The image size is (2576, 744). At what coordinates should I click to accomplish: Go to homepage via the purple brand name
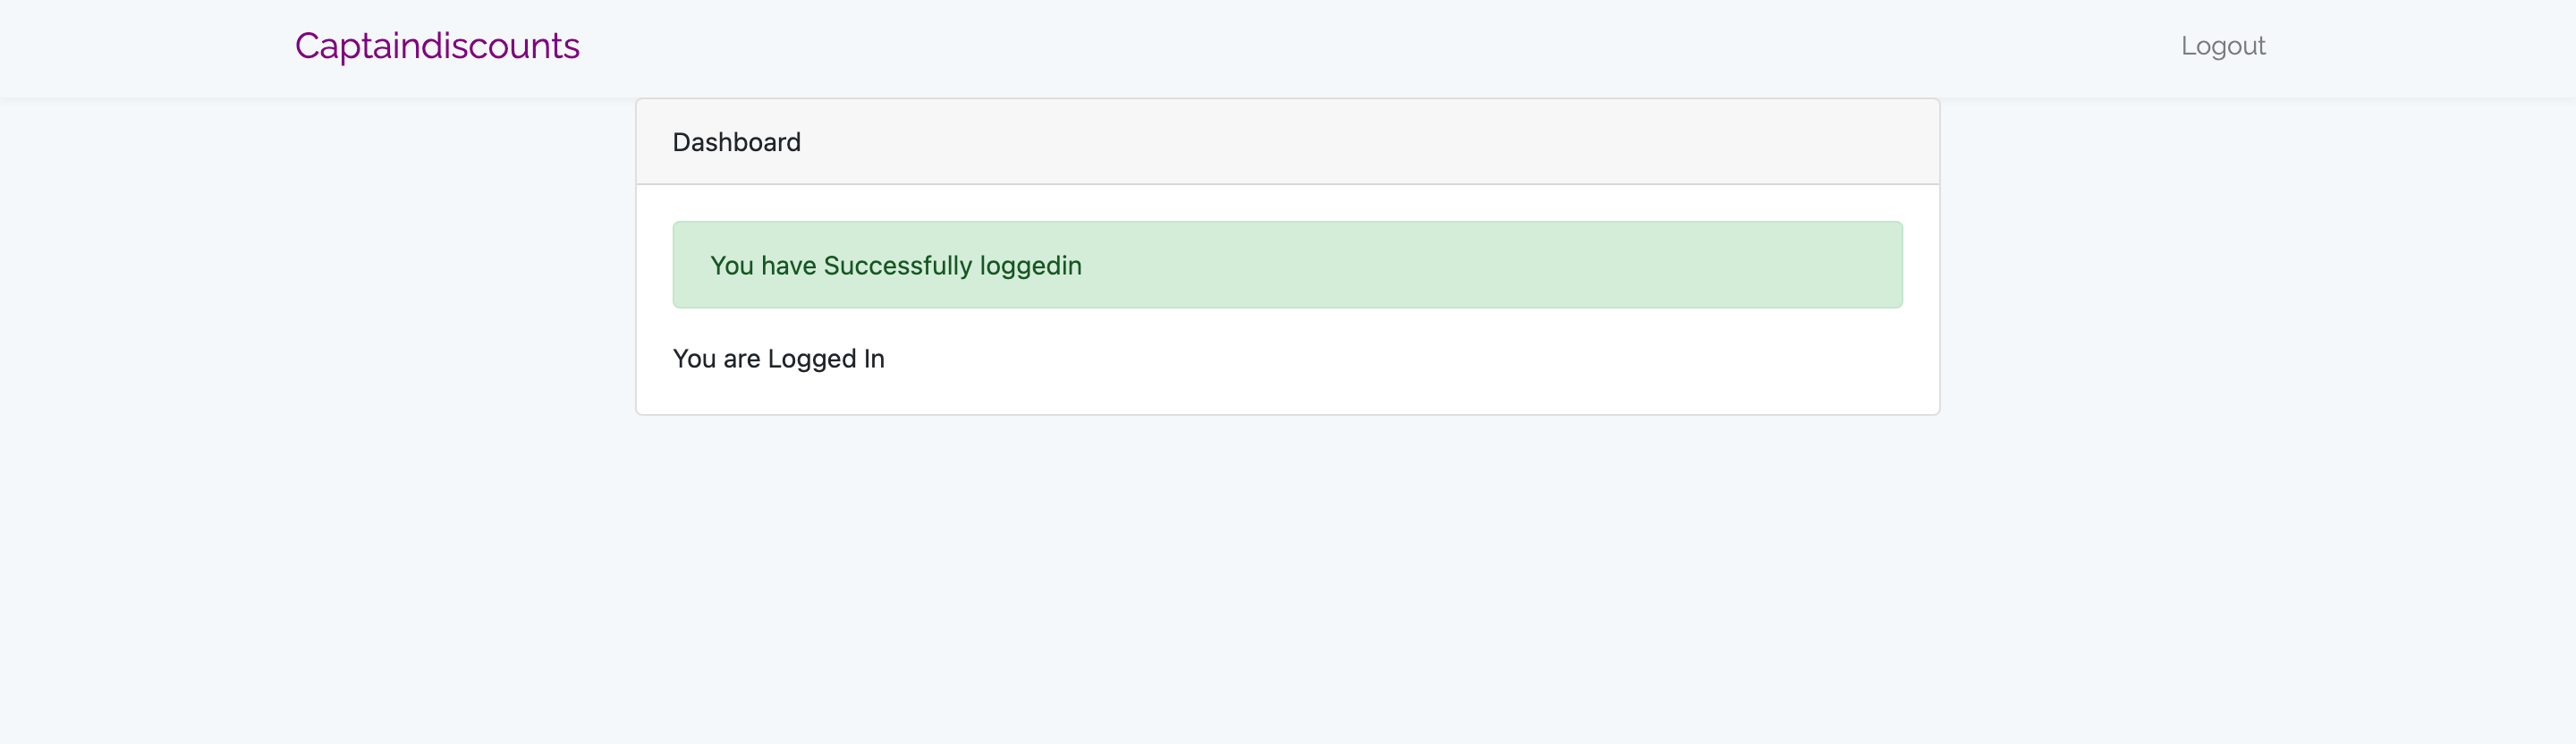(437, 46)
